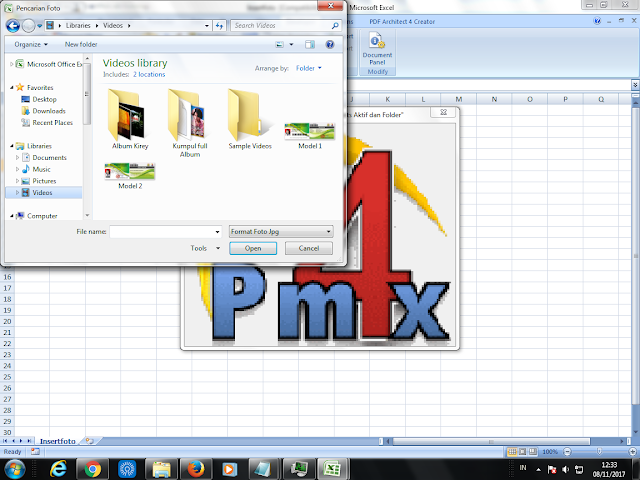Open Internet Explorer from taskbar
640x480 pixels.
[x=58, y=469]
